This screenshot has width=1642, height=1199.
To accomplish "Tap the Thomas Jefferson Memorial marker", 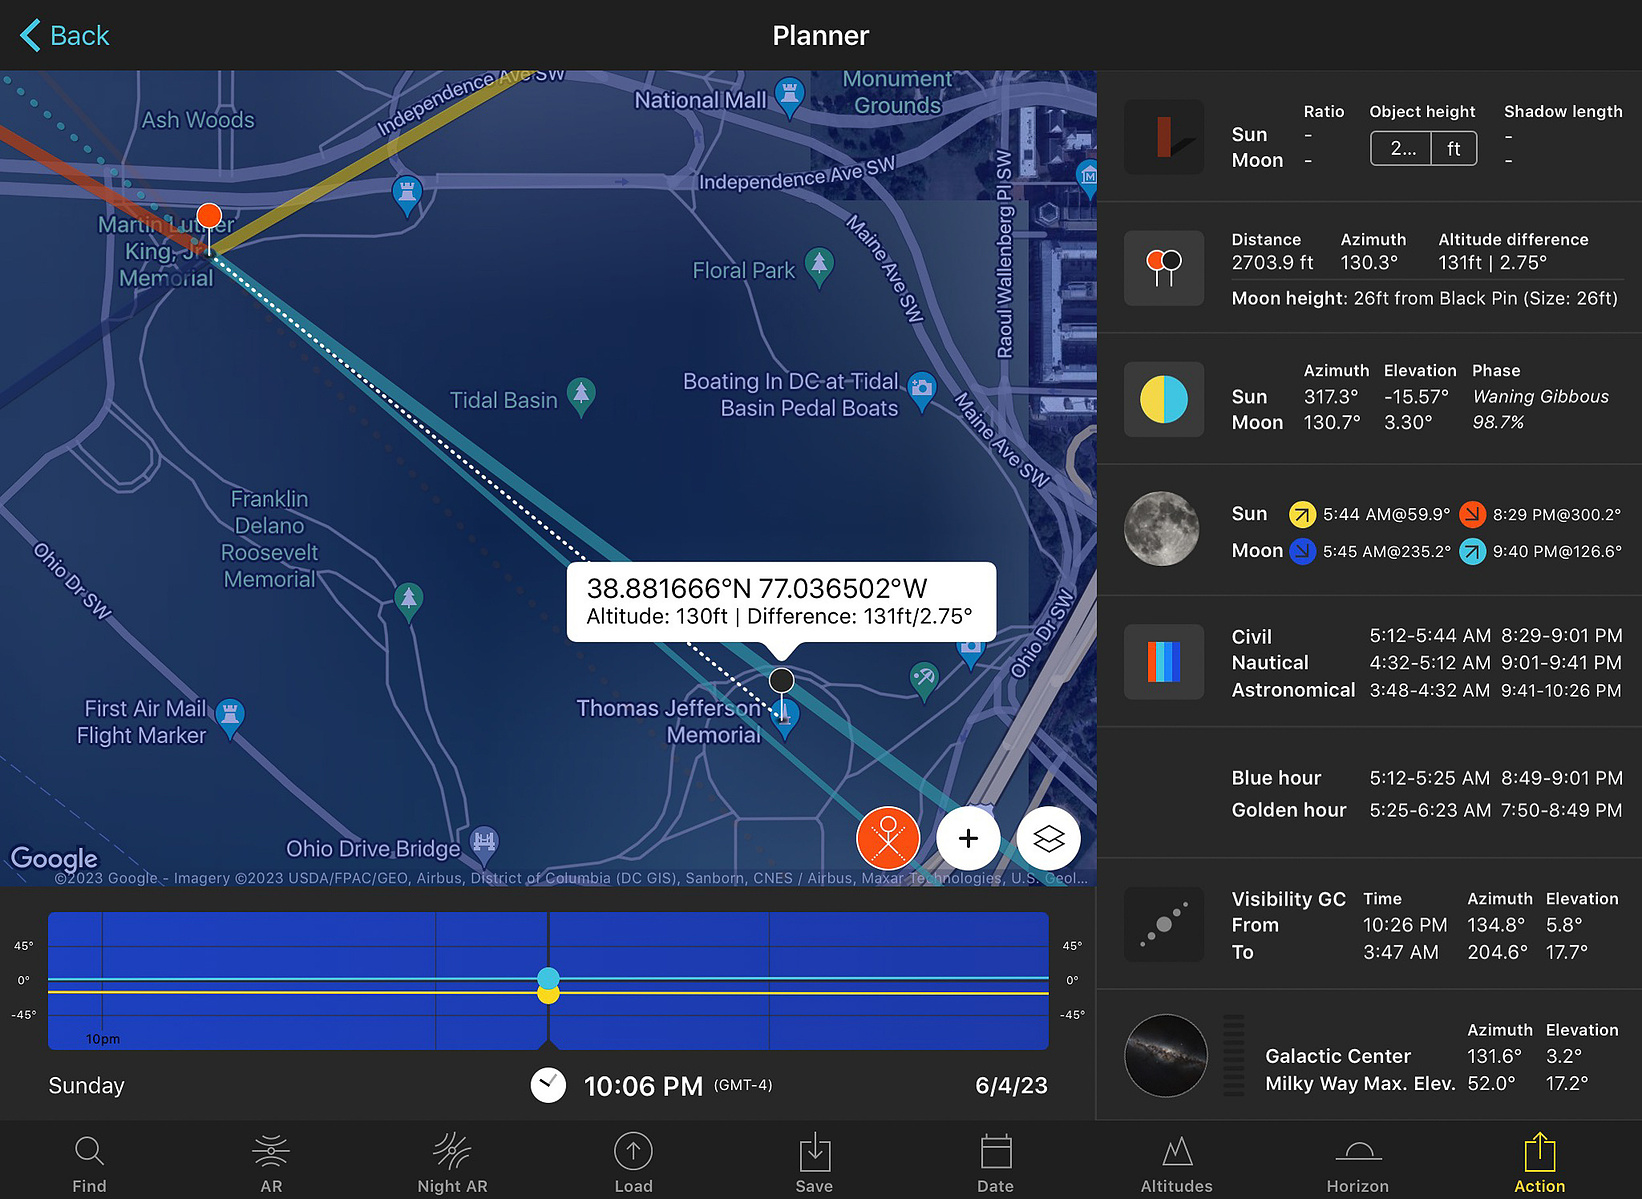I will tap(785, 718).
